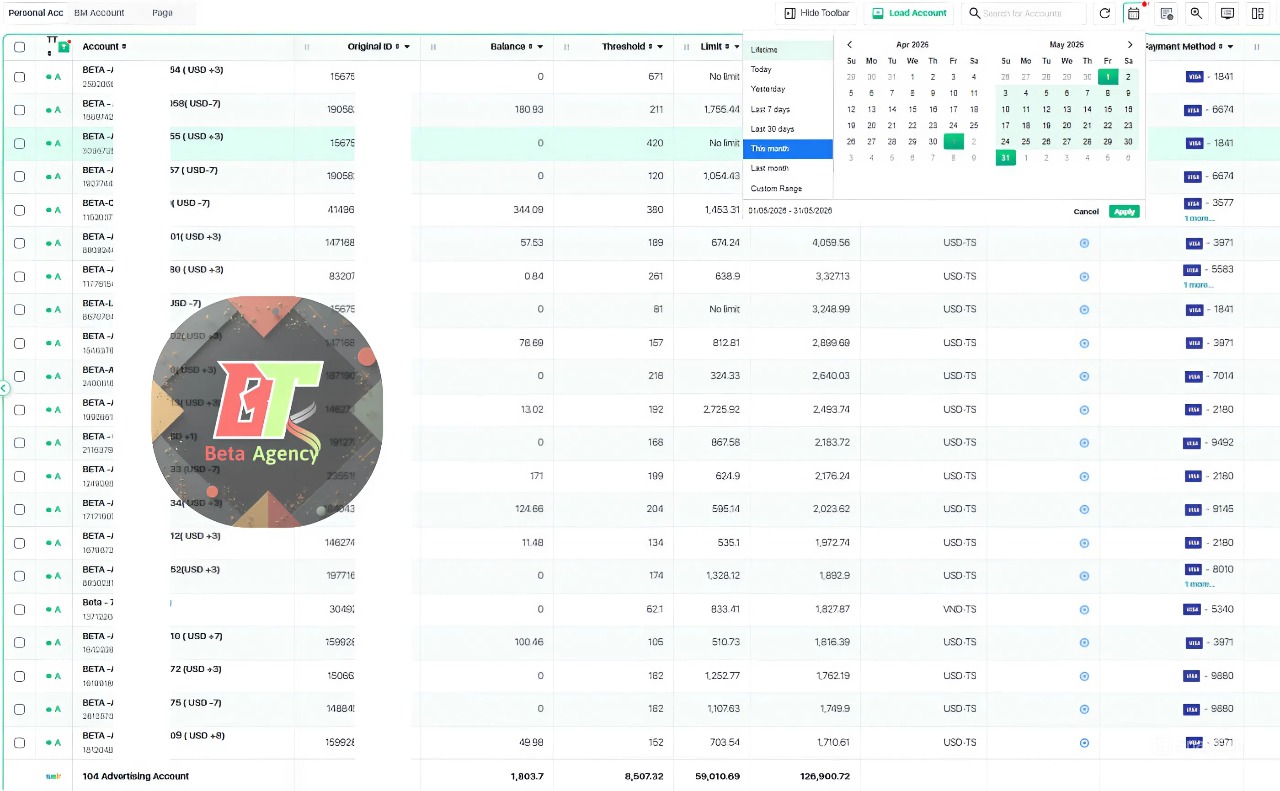Check the row with balance 180.93
1280x791 pixels.
tap(19, 110)
